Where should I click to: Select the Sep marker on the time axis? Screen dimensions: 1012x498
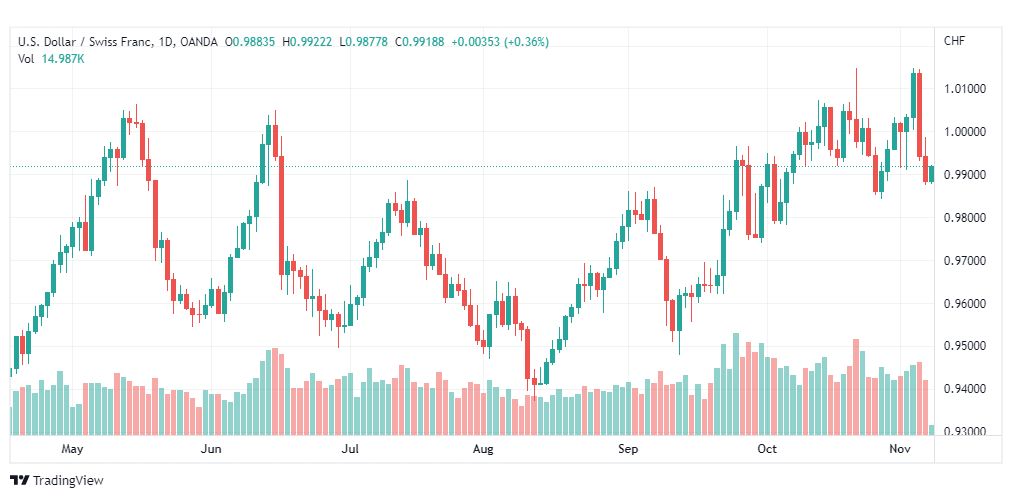point(627,449)
